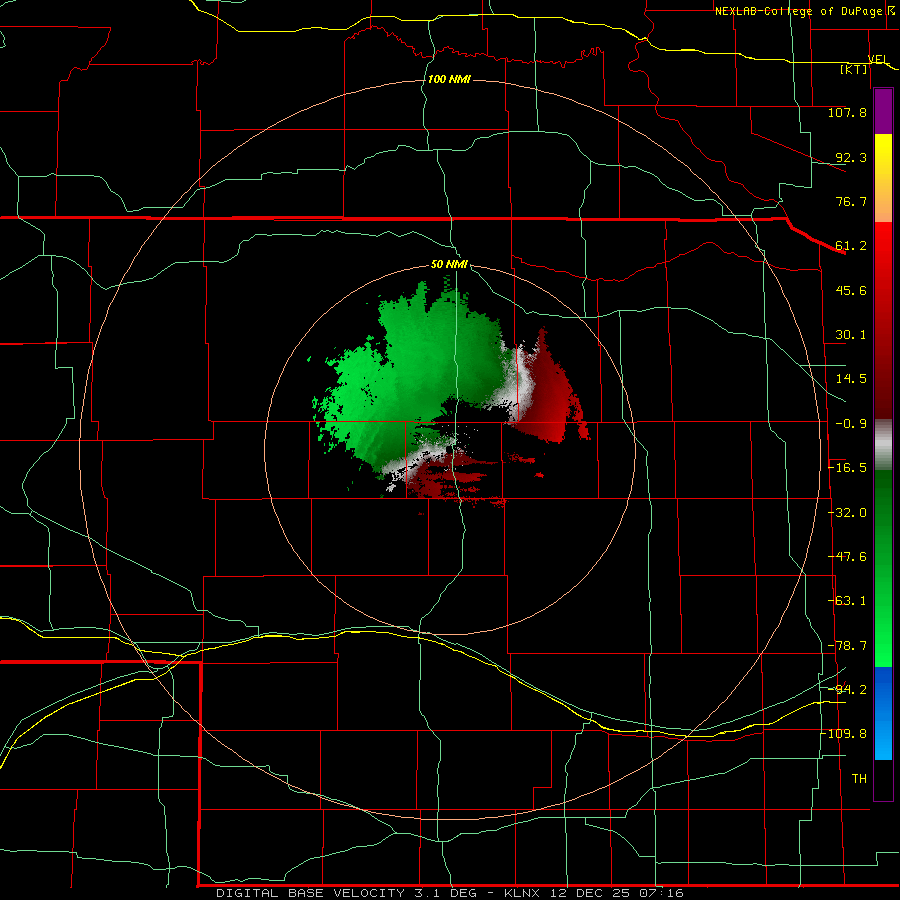Screen dimensions: 900x900
Task: Click the DIGITAL BASE VELOCITY caption text
Action: (310, 893)
